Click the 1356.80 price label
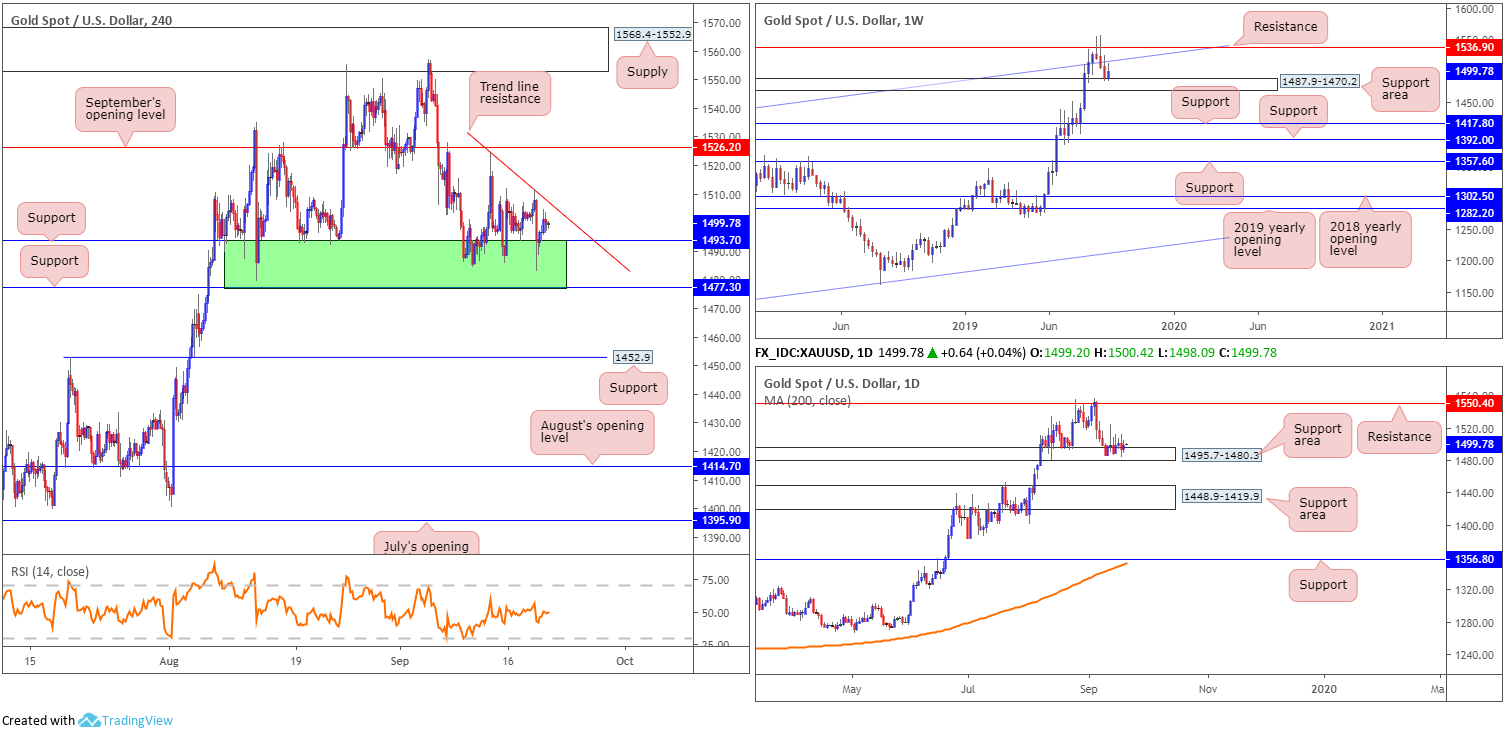1505x736 pixels. (x=1475, y=560)
